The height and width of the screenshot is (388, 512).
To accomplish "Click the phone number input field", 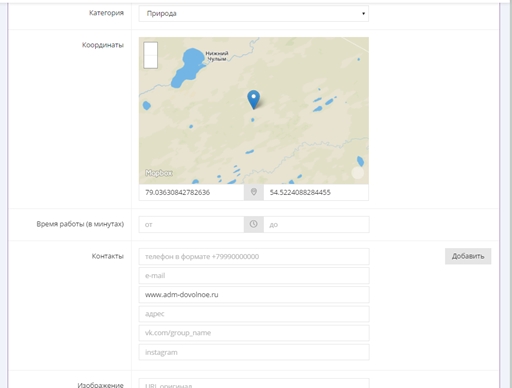I will [x=254, y=257].
